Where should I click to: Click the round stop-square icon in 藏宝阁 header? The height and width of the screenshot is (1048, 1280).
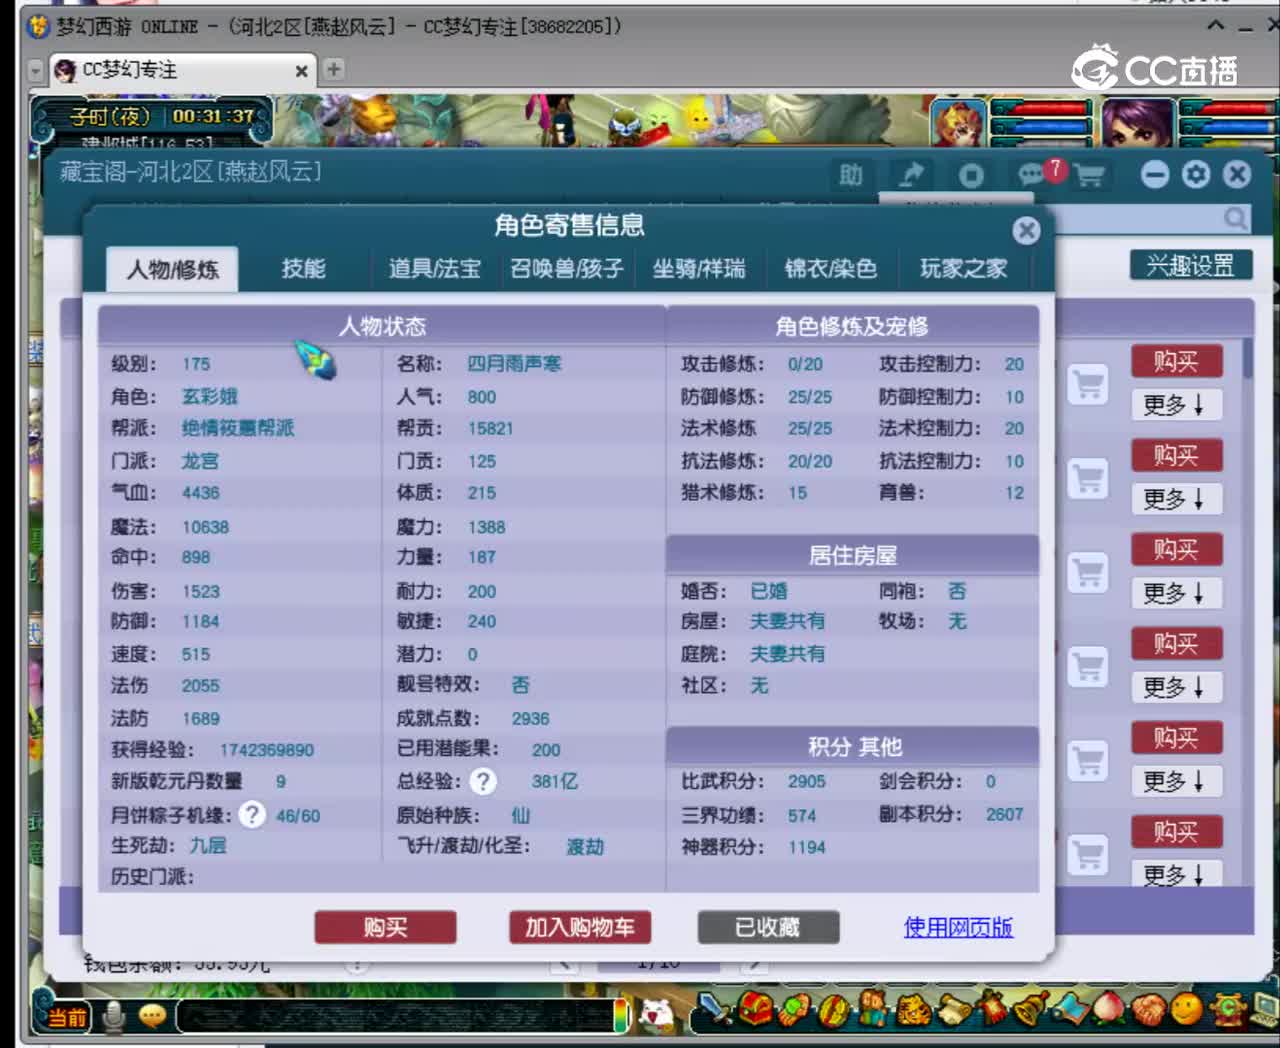coord(971,175)
